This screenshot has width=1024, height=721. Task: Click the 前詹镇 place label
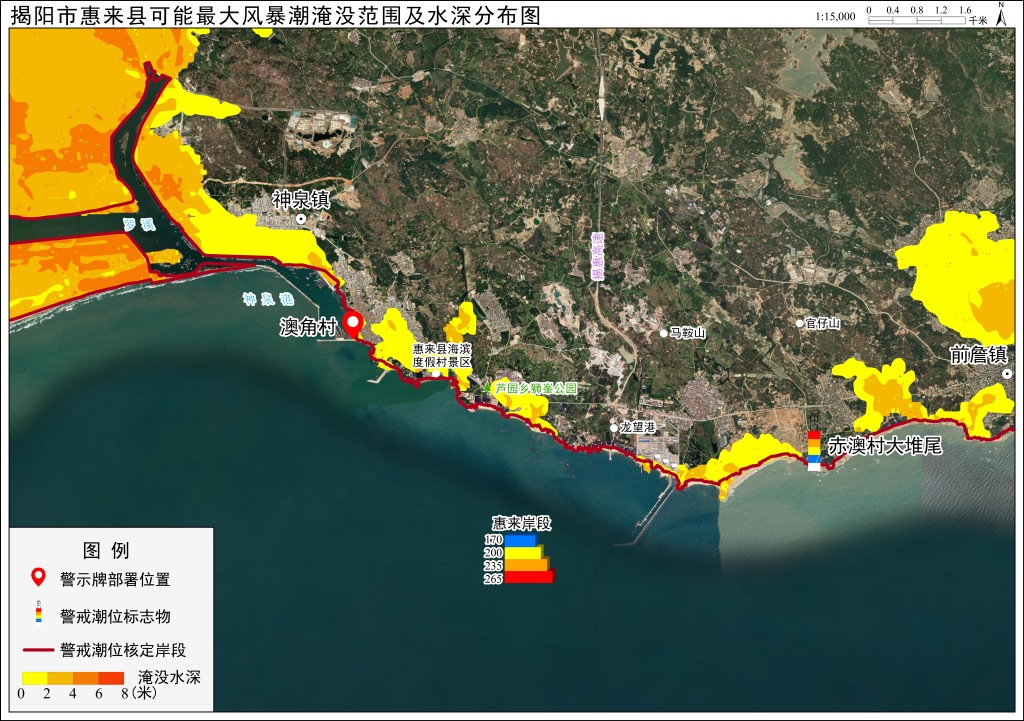pyautogui.click(x=978, y=355)
